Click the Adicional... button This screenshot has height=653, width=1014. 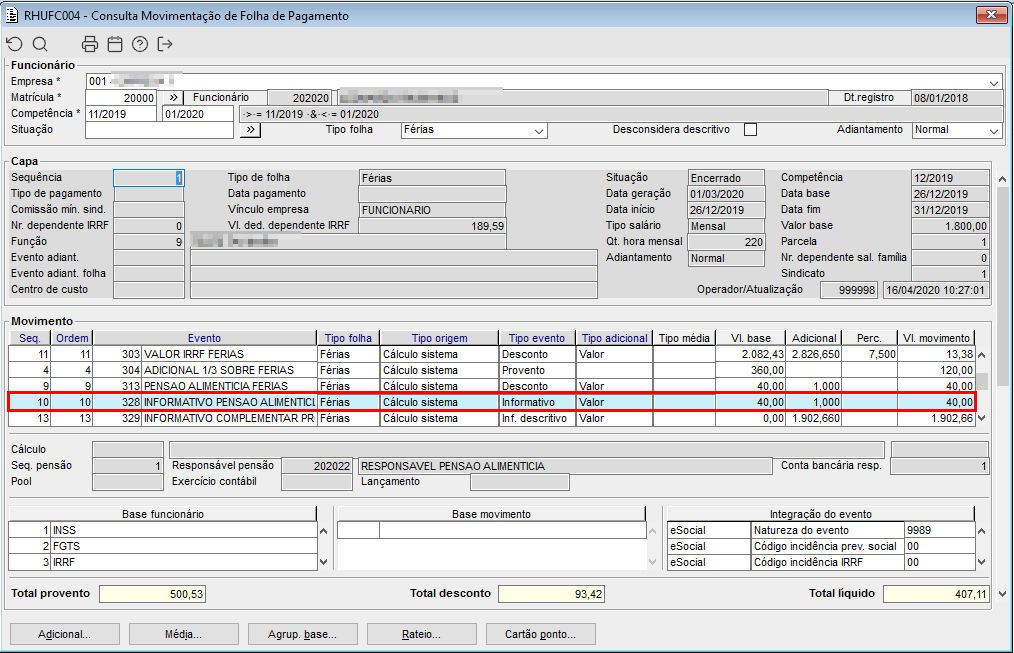point(64,634)
